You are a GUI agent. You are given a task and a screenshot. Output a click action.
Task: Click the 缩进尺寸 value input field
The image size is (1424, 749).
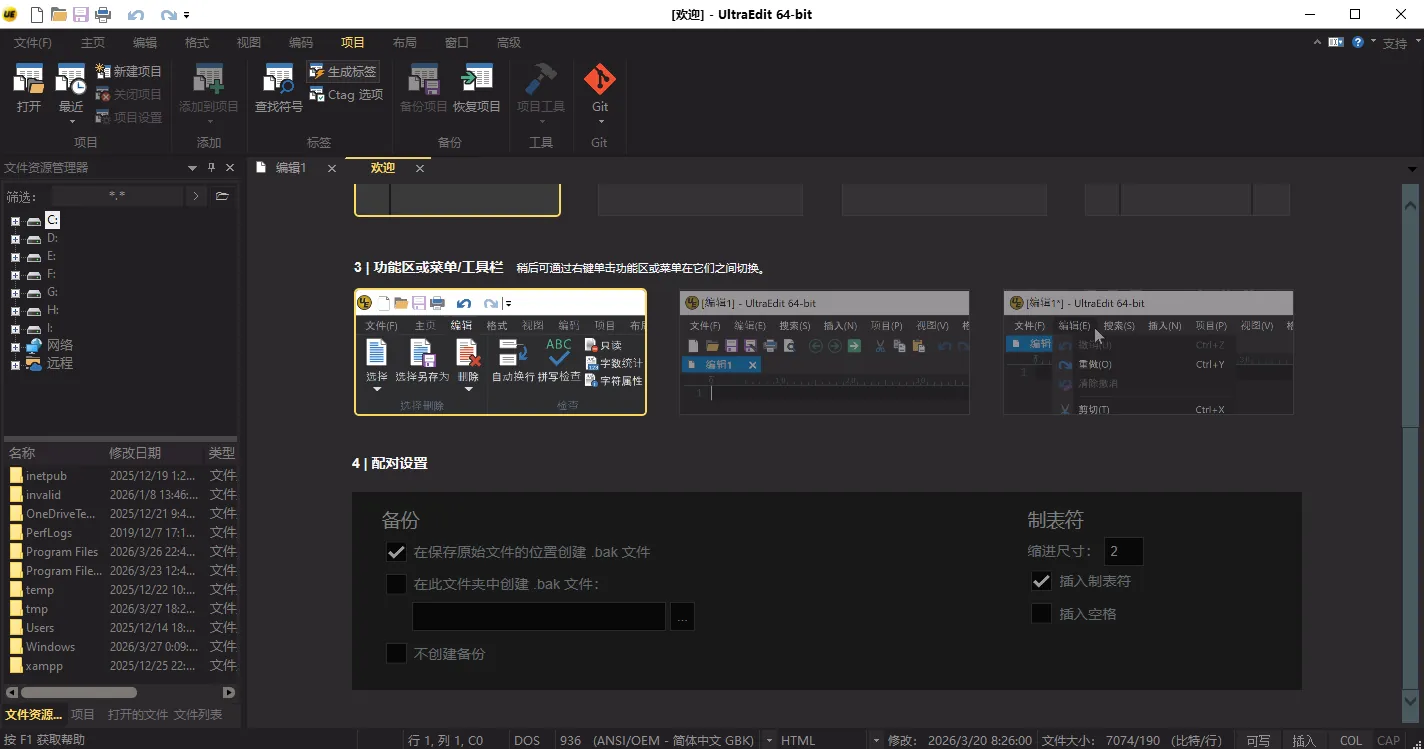click(x=1122, y=550)
